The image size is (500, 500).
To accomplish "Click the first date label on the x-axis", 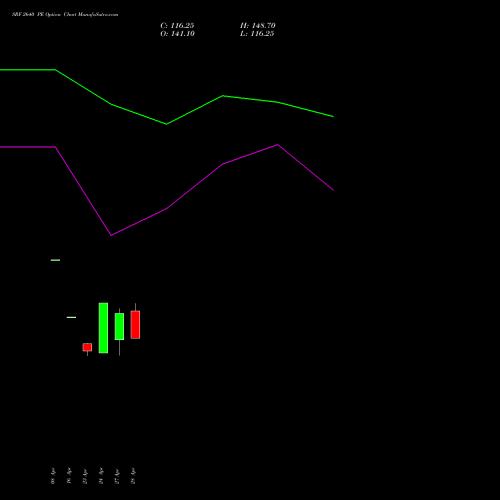I will pos(53,476).
